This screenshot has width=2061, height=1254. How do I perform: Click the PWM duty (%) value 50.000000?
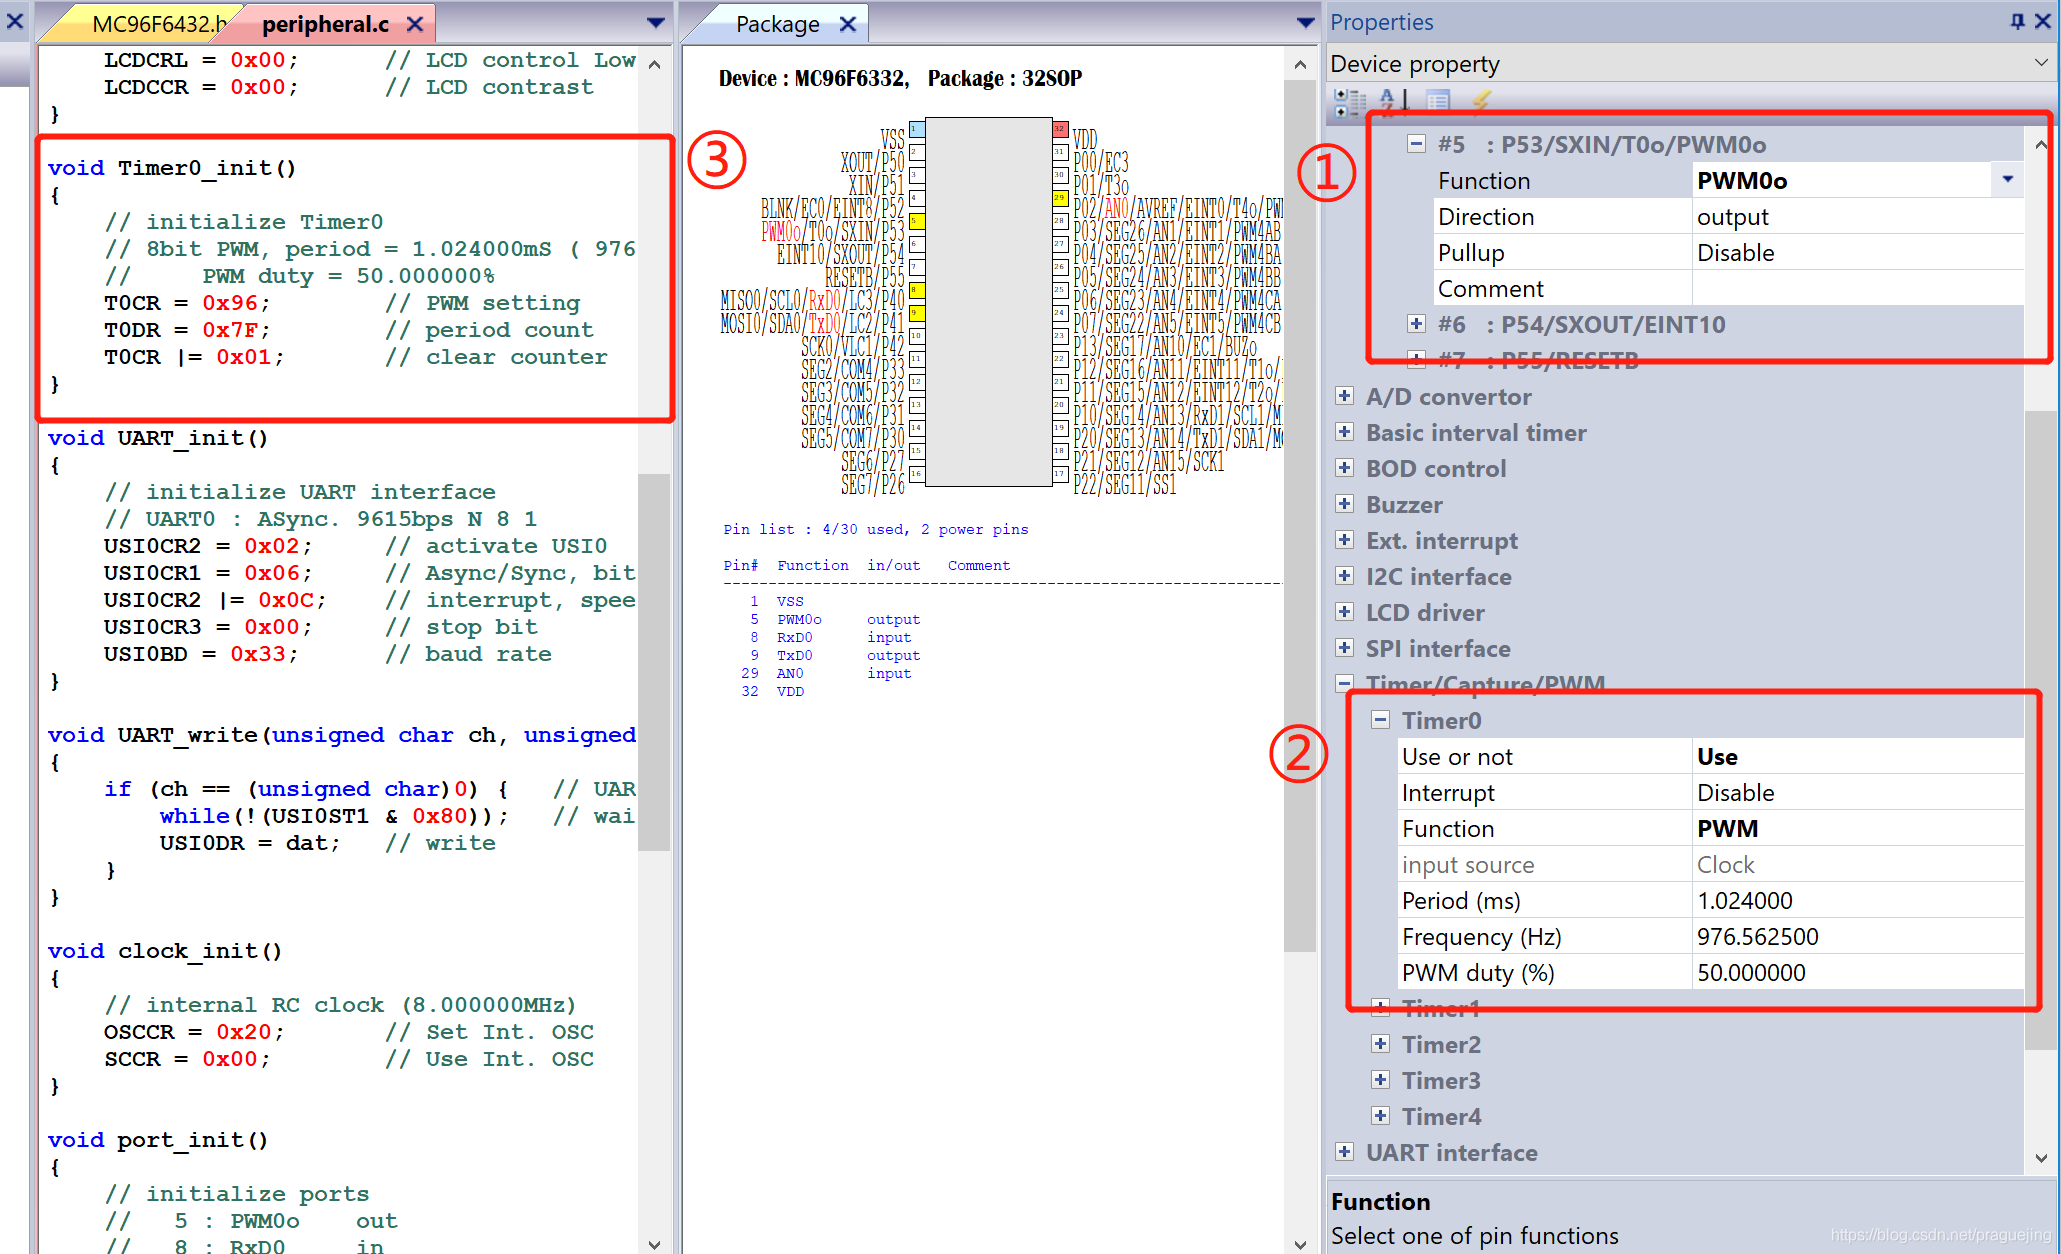[1857, 972]
